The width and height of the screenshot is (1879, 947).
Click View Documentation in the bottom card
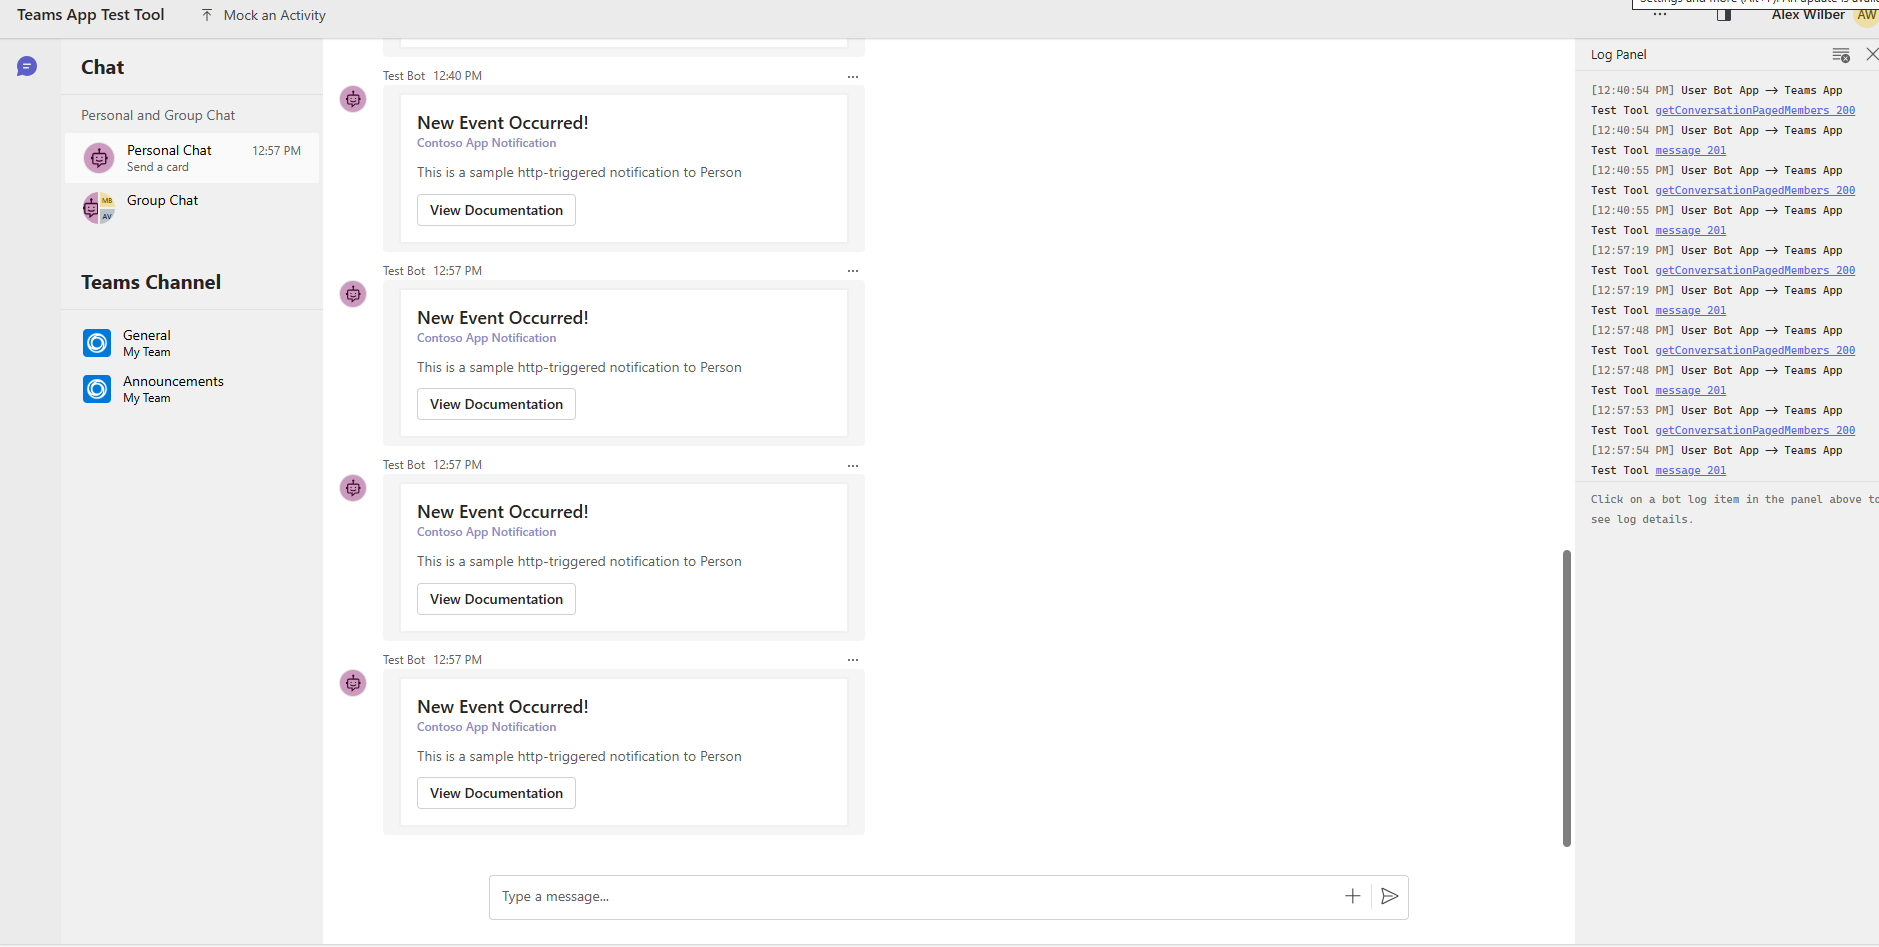pyautogui.click(x=496, y=793)
